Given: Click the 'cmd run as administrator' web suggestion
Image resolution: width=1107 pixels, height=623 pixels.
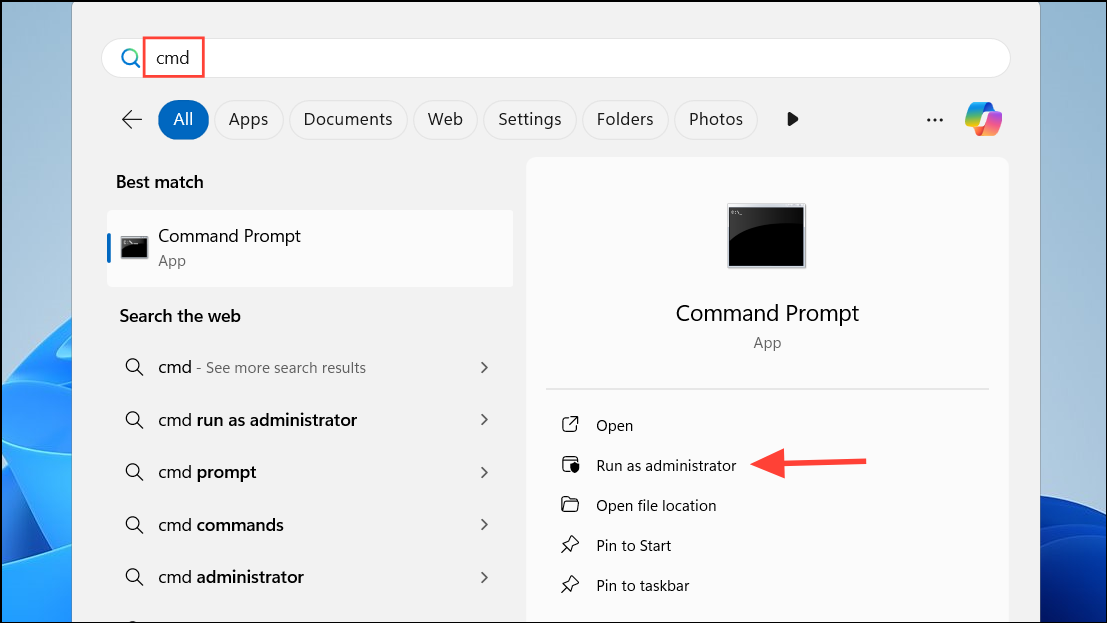Looking at the screenshot, I should [x=310, y=420].
